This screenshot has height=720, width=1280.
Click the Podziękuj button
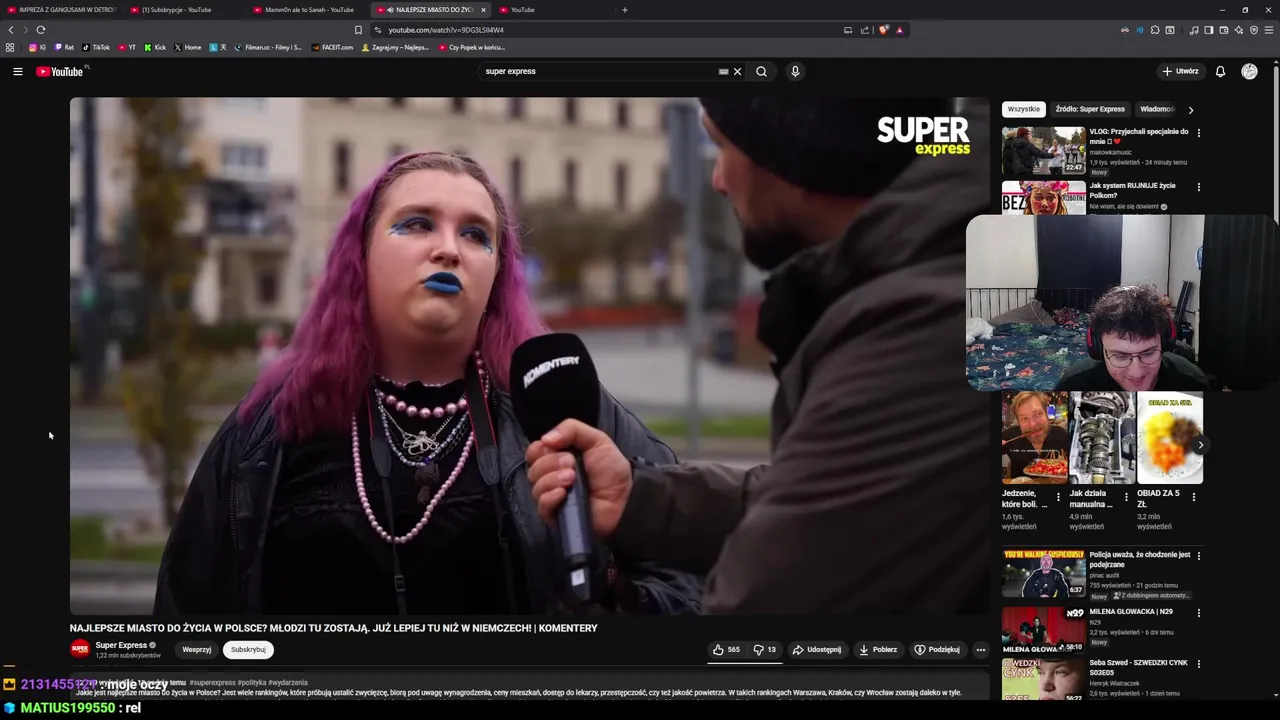pyautogui.click(x=937, y=649)
